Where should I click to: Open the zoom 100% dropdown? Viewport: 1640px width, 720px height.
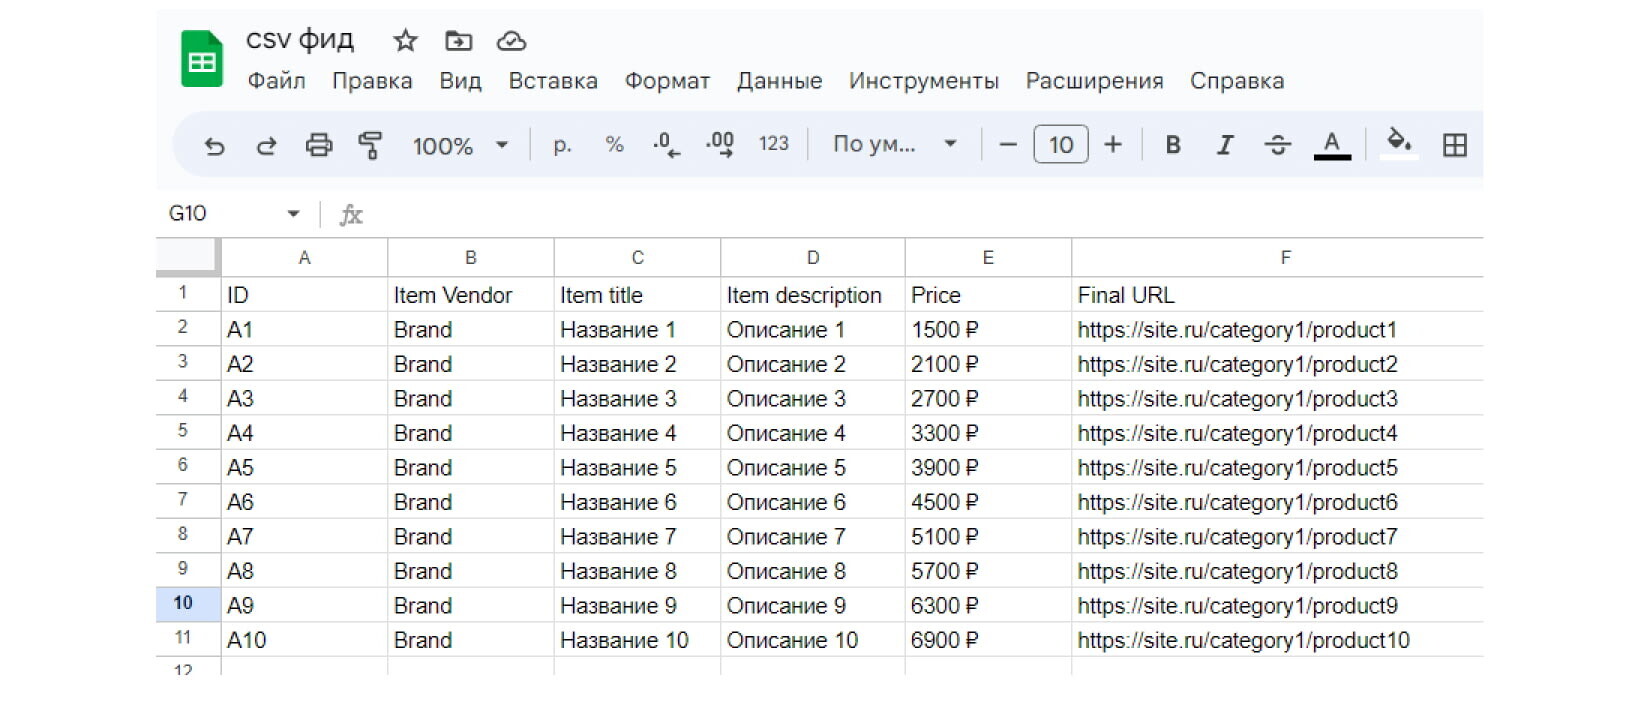click(x=461, y=146)
